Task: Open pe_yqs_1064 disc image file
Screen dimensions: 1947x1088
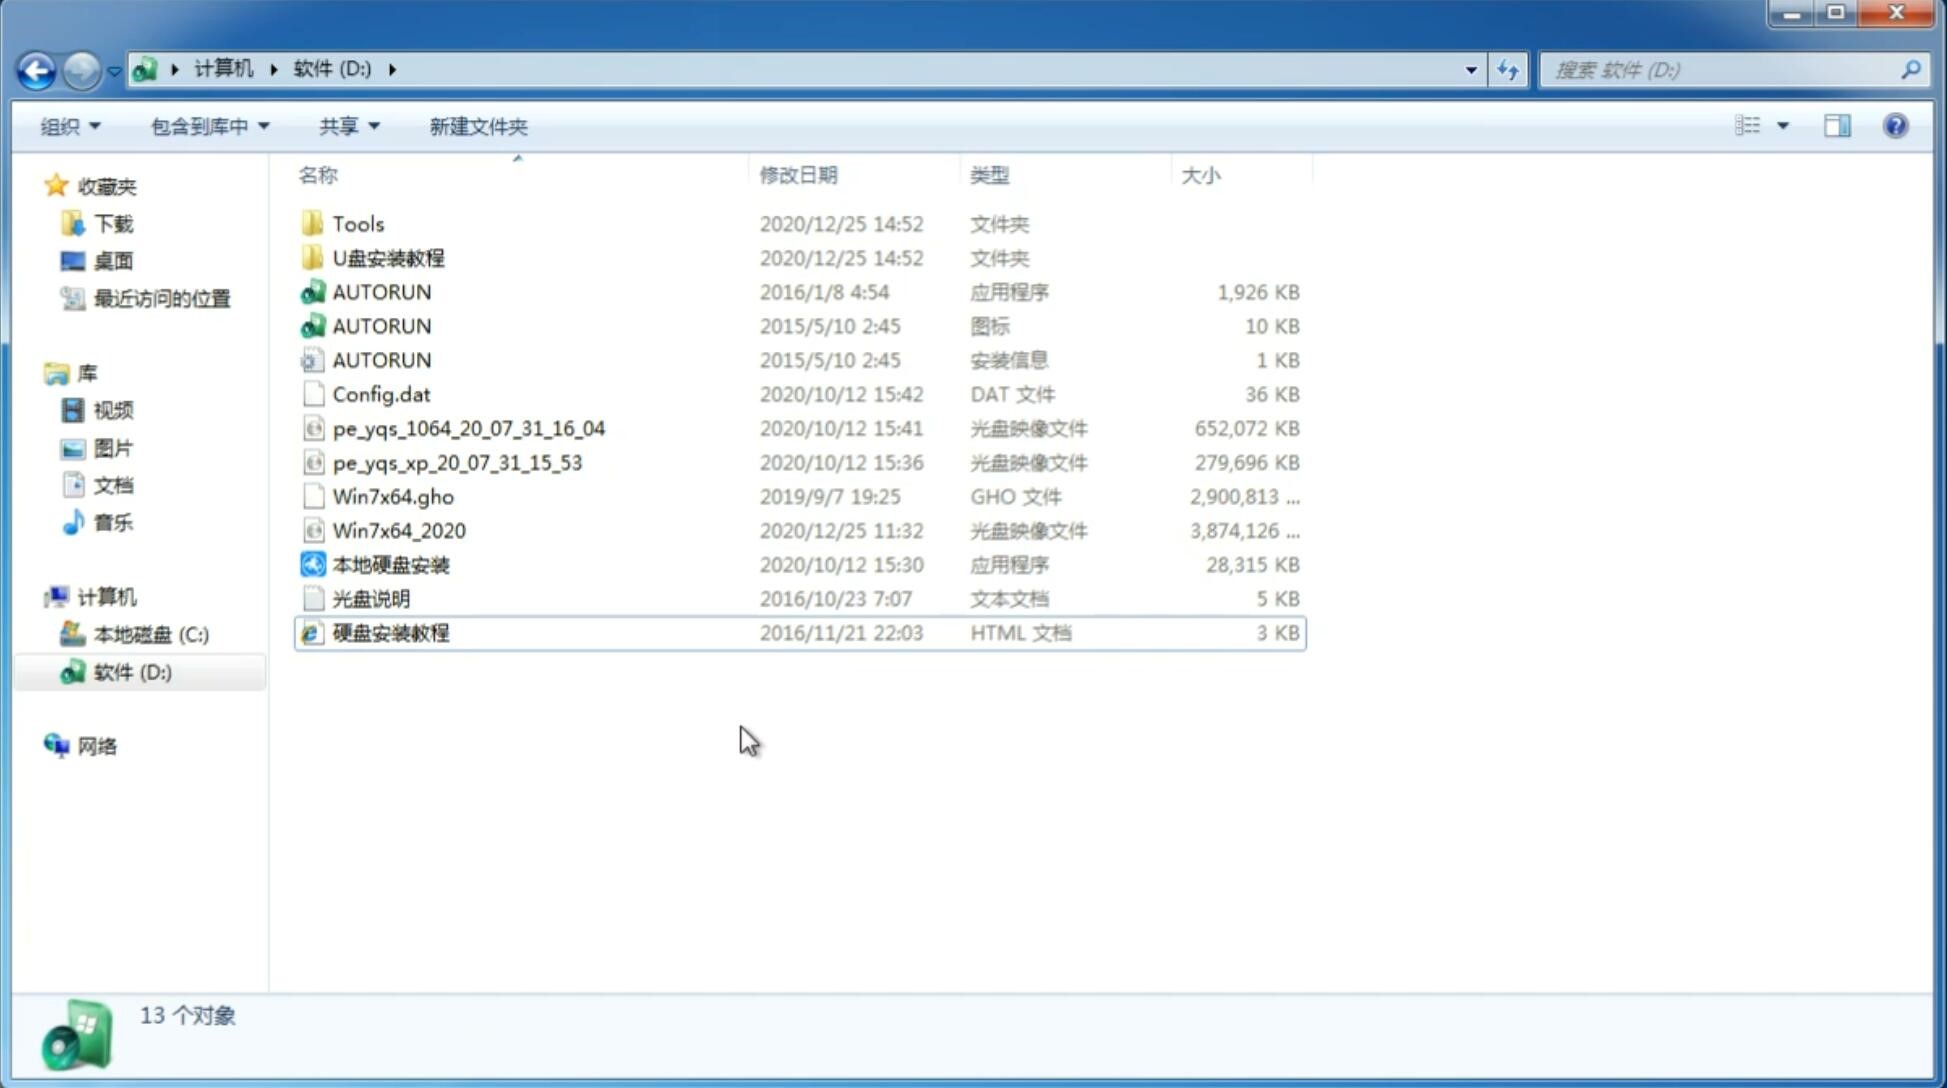Action: (x=469, y=428)
